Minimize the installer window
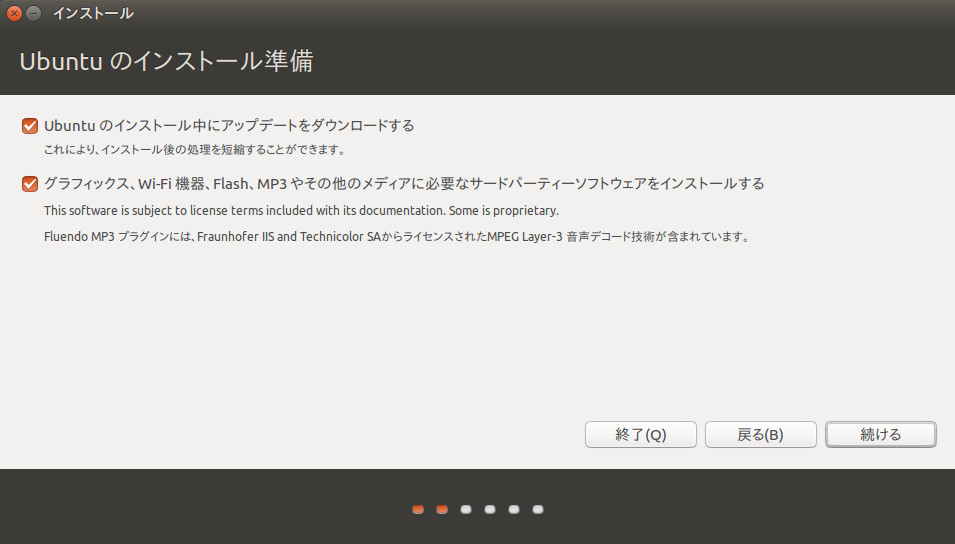Viewport: 955px width, 544px height. tap(34, 13)
